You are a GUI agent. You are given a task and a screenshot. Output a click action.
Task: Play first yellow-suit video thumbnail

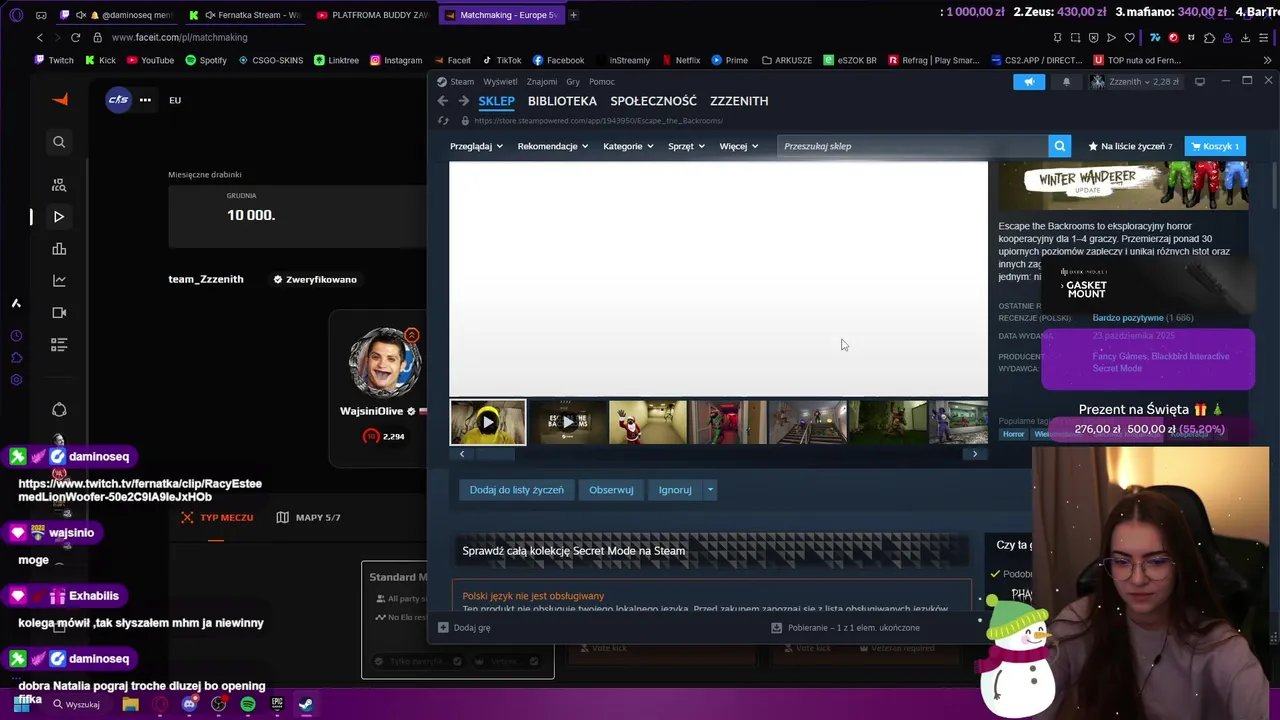[x=488, y=422]
